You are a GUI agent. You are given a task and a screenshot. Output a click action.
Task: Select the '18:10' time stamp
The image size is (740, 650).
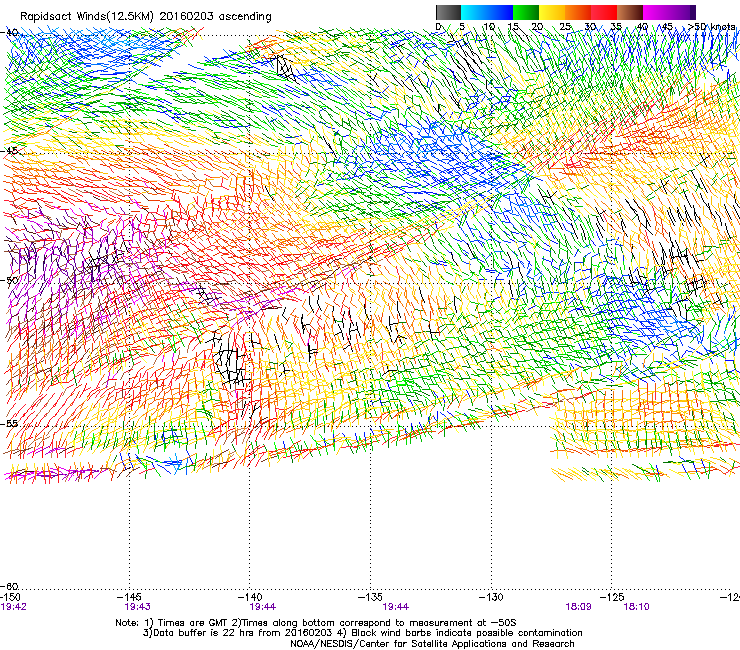pos(637,607)
